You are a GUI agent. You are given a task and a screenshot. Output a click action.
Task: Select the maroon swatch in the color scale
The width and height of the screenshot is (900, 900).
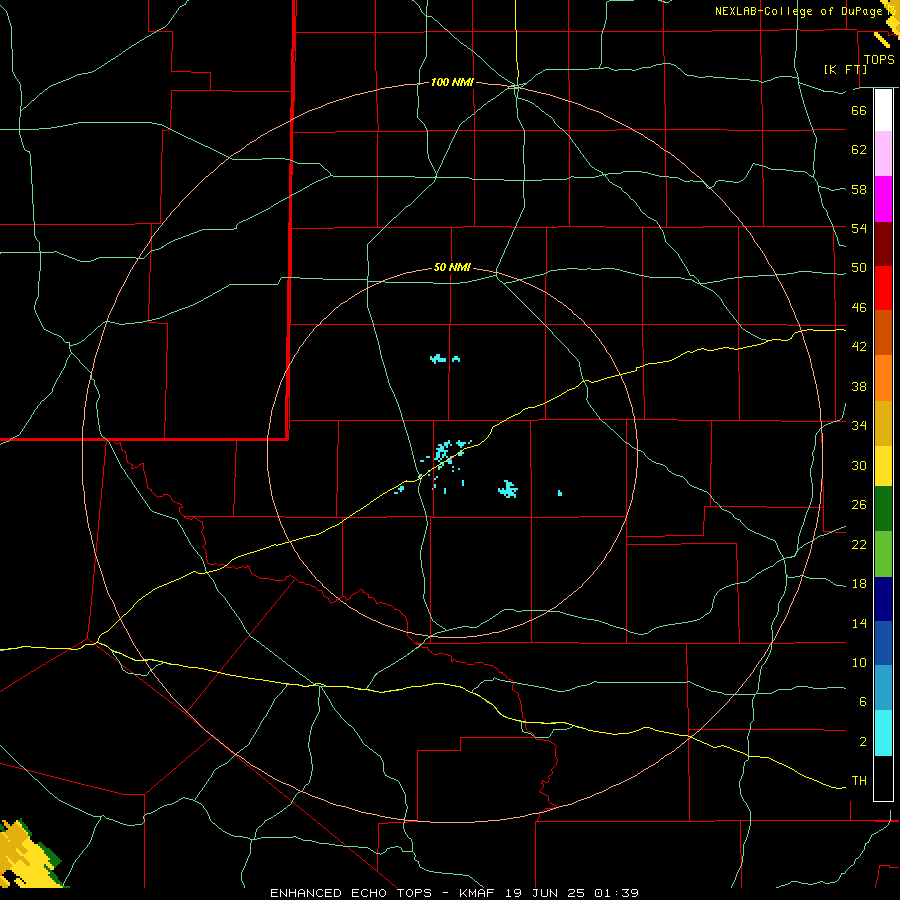[x=883, y=244]
